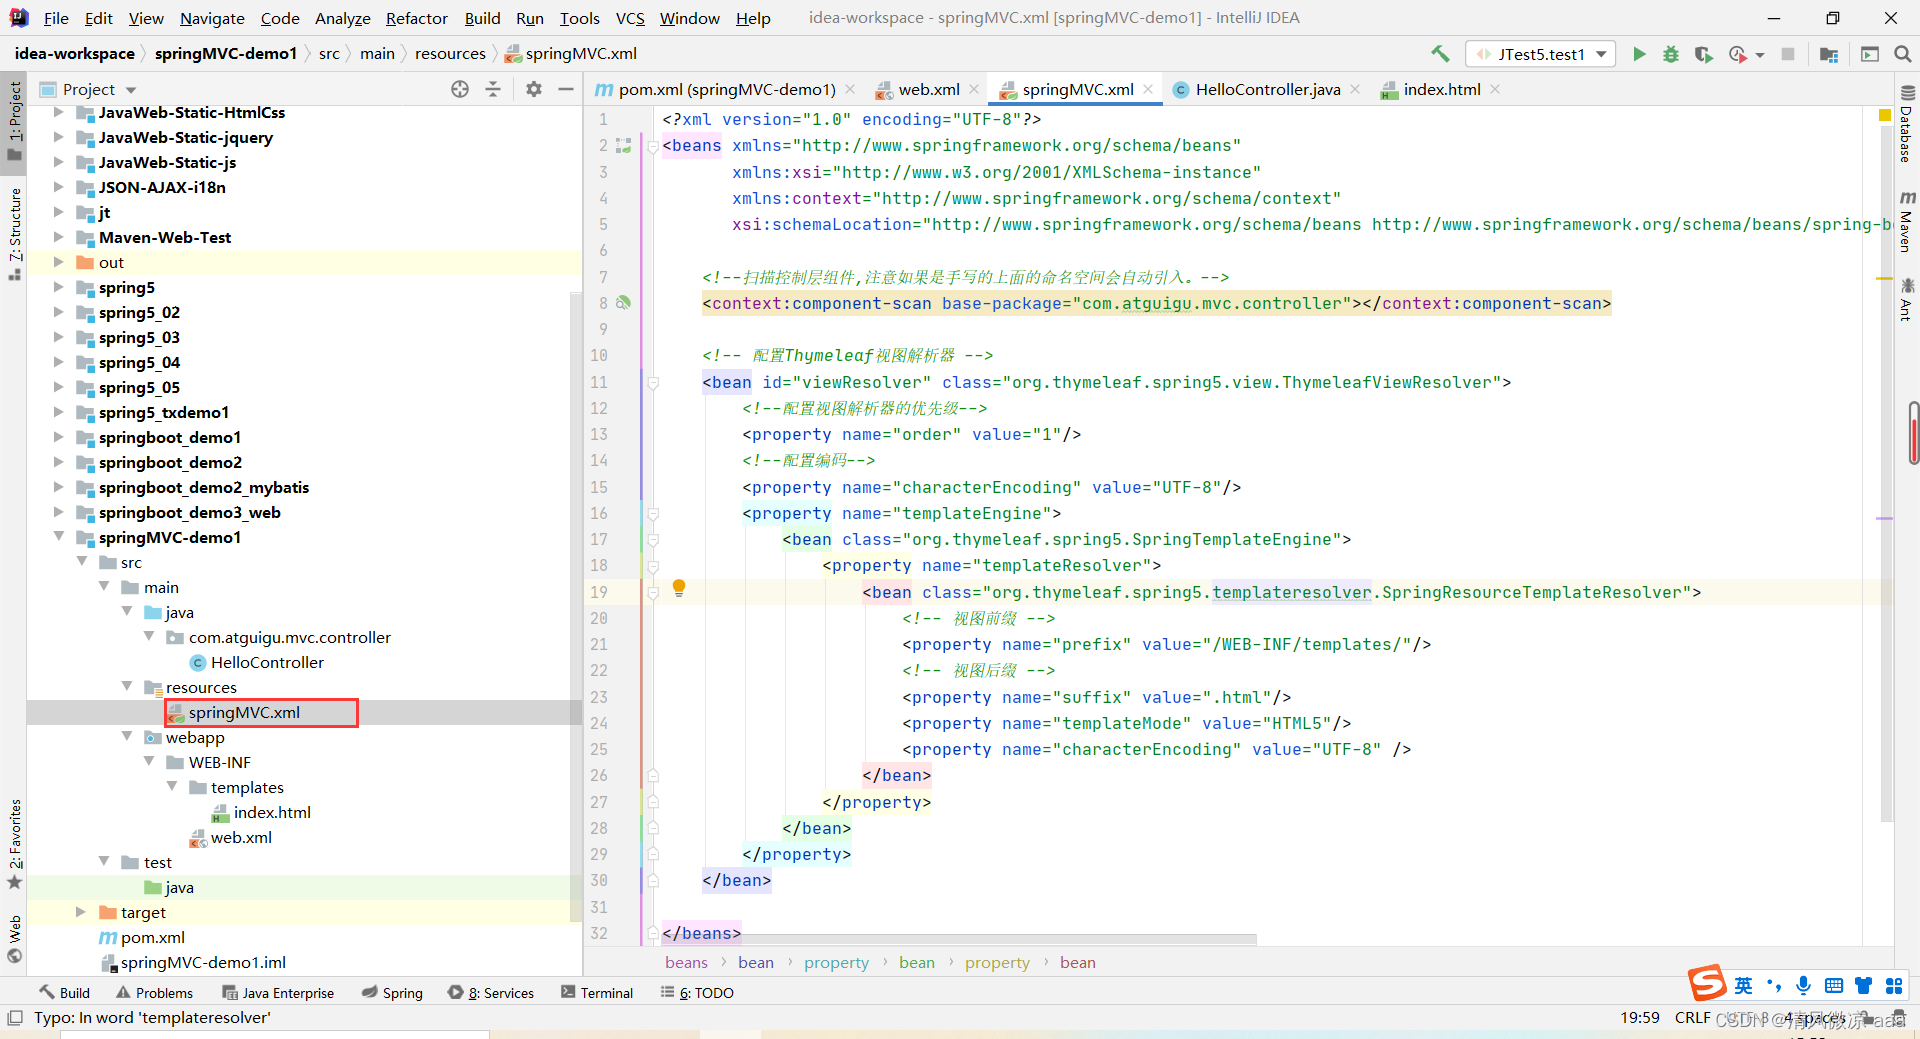Click the CRLF line separator in status bar

pos(1692,1018)
